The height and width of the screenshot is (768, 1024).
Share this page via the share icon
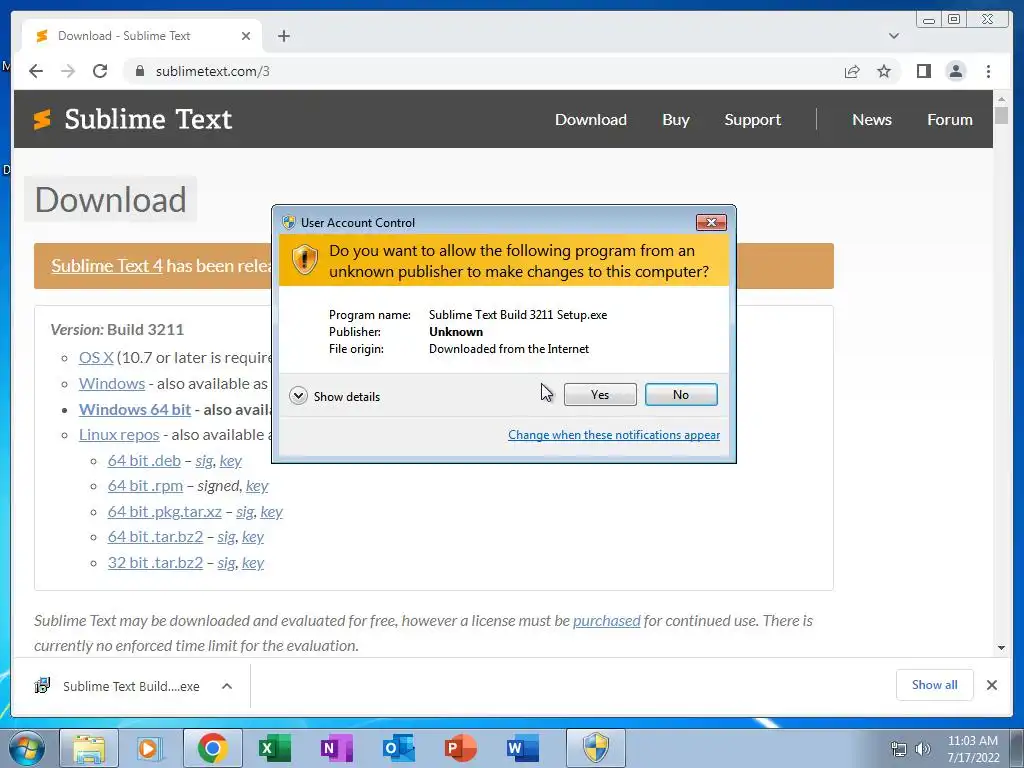click(x=852, y=71)
